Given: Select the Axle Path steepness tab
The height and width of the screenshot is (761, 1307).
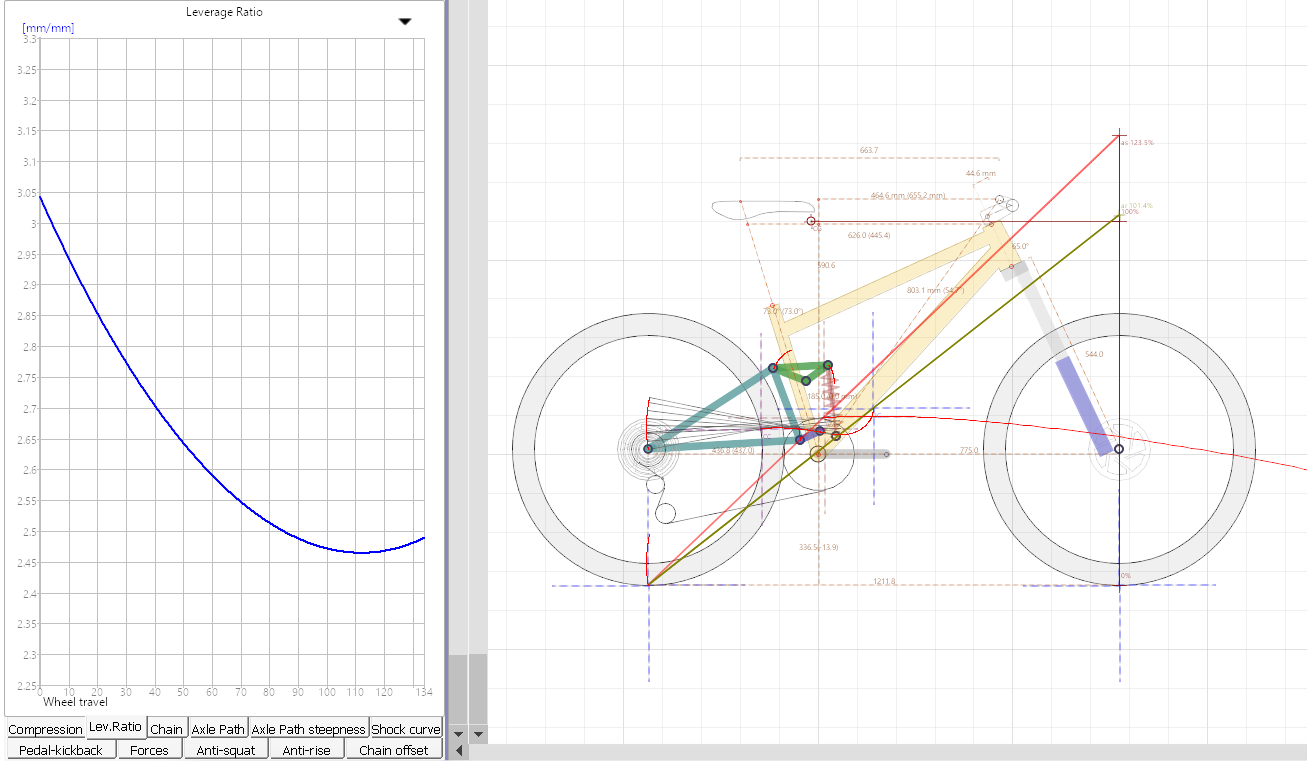Looking at the screenshot, I should pyautogui.click(x=308, y=729).
